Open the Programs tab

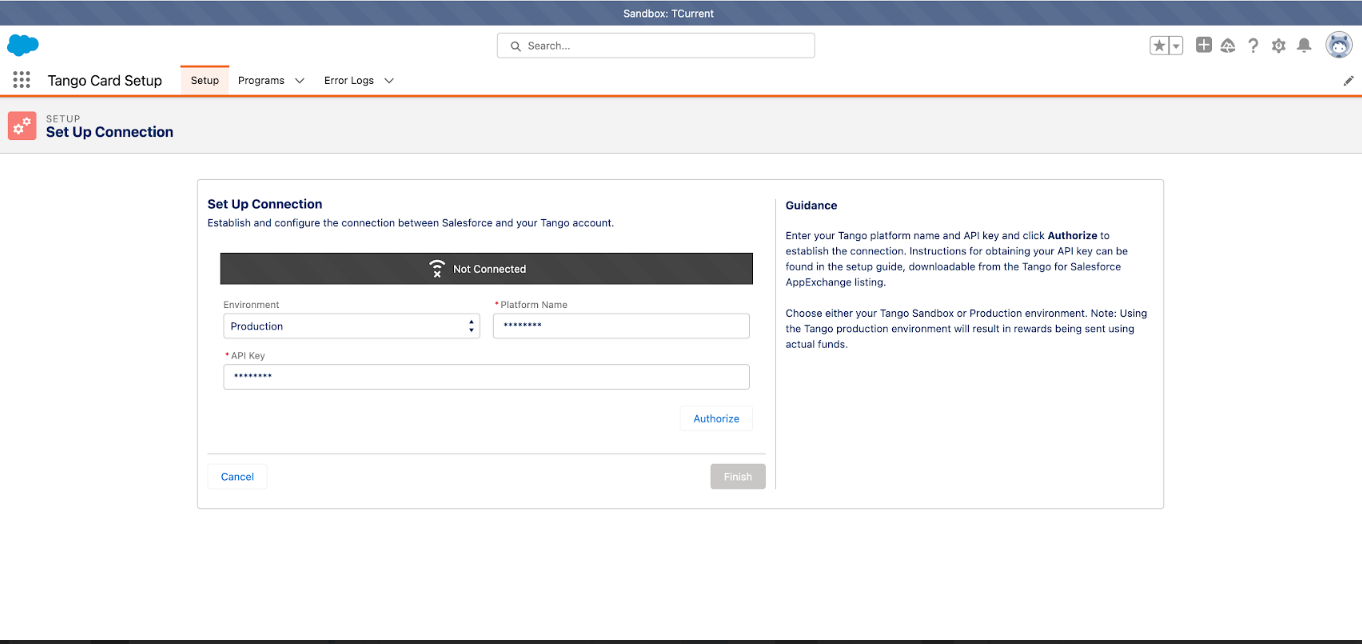[x=261, y=80]
